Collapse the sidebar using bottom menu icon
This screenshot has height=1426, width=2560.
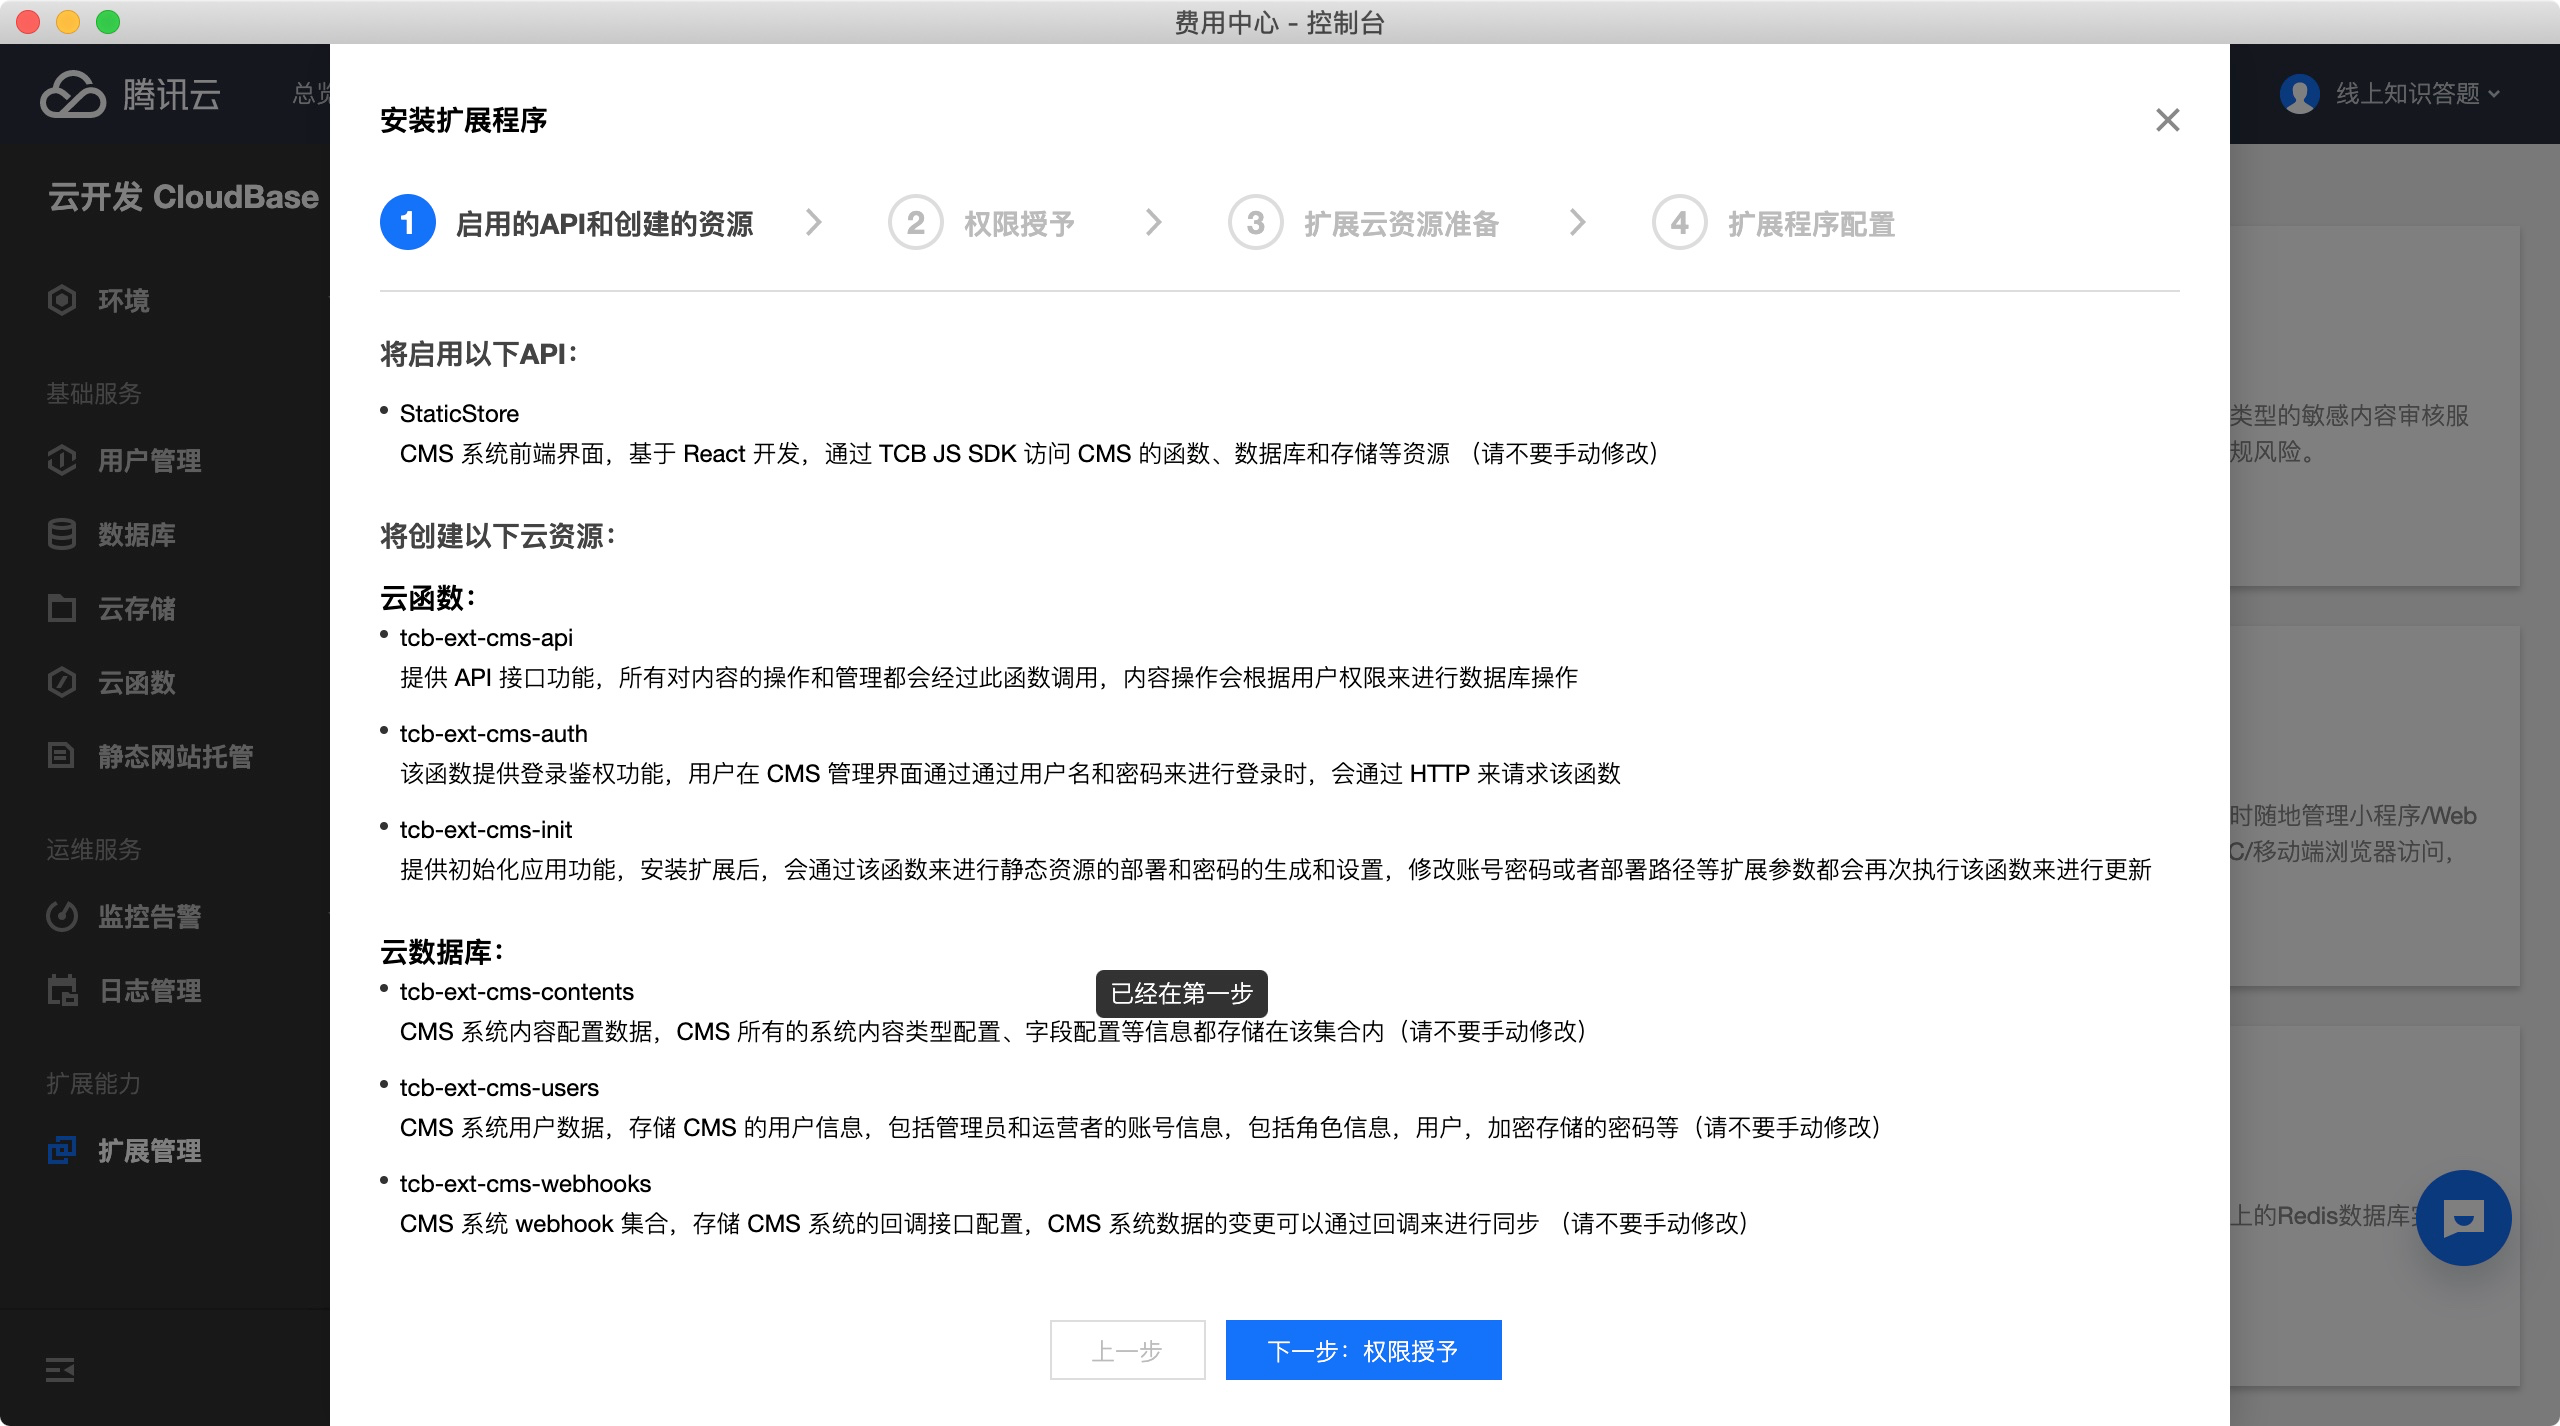click(x=60, y=1370)
